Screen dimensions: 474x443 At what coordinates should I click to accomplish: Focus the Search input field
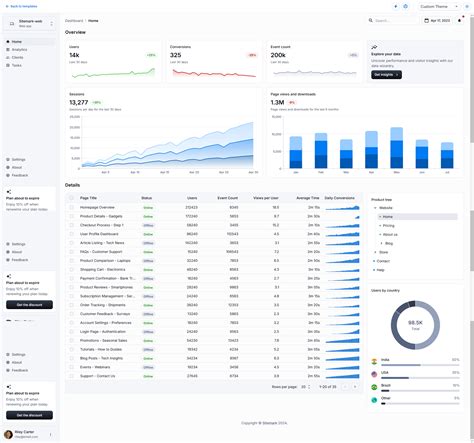click(393, 21)
